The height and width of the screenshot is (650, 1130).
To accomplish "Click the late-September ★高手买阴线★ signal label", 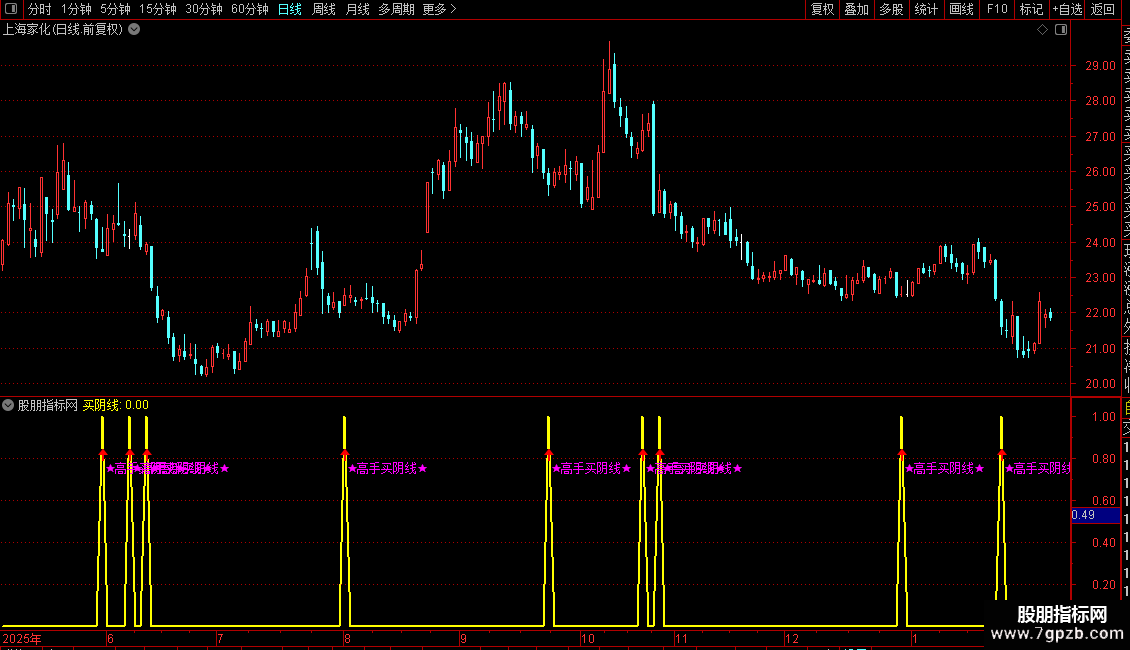I will pos(592,468).
